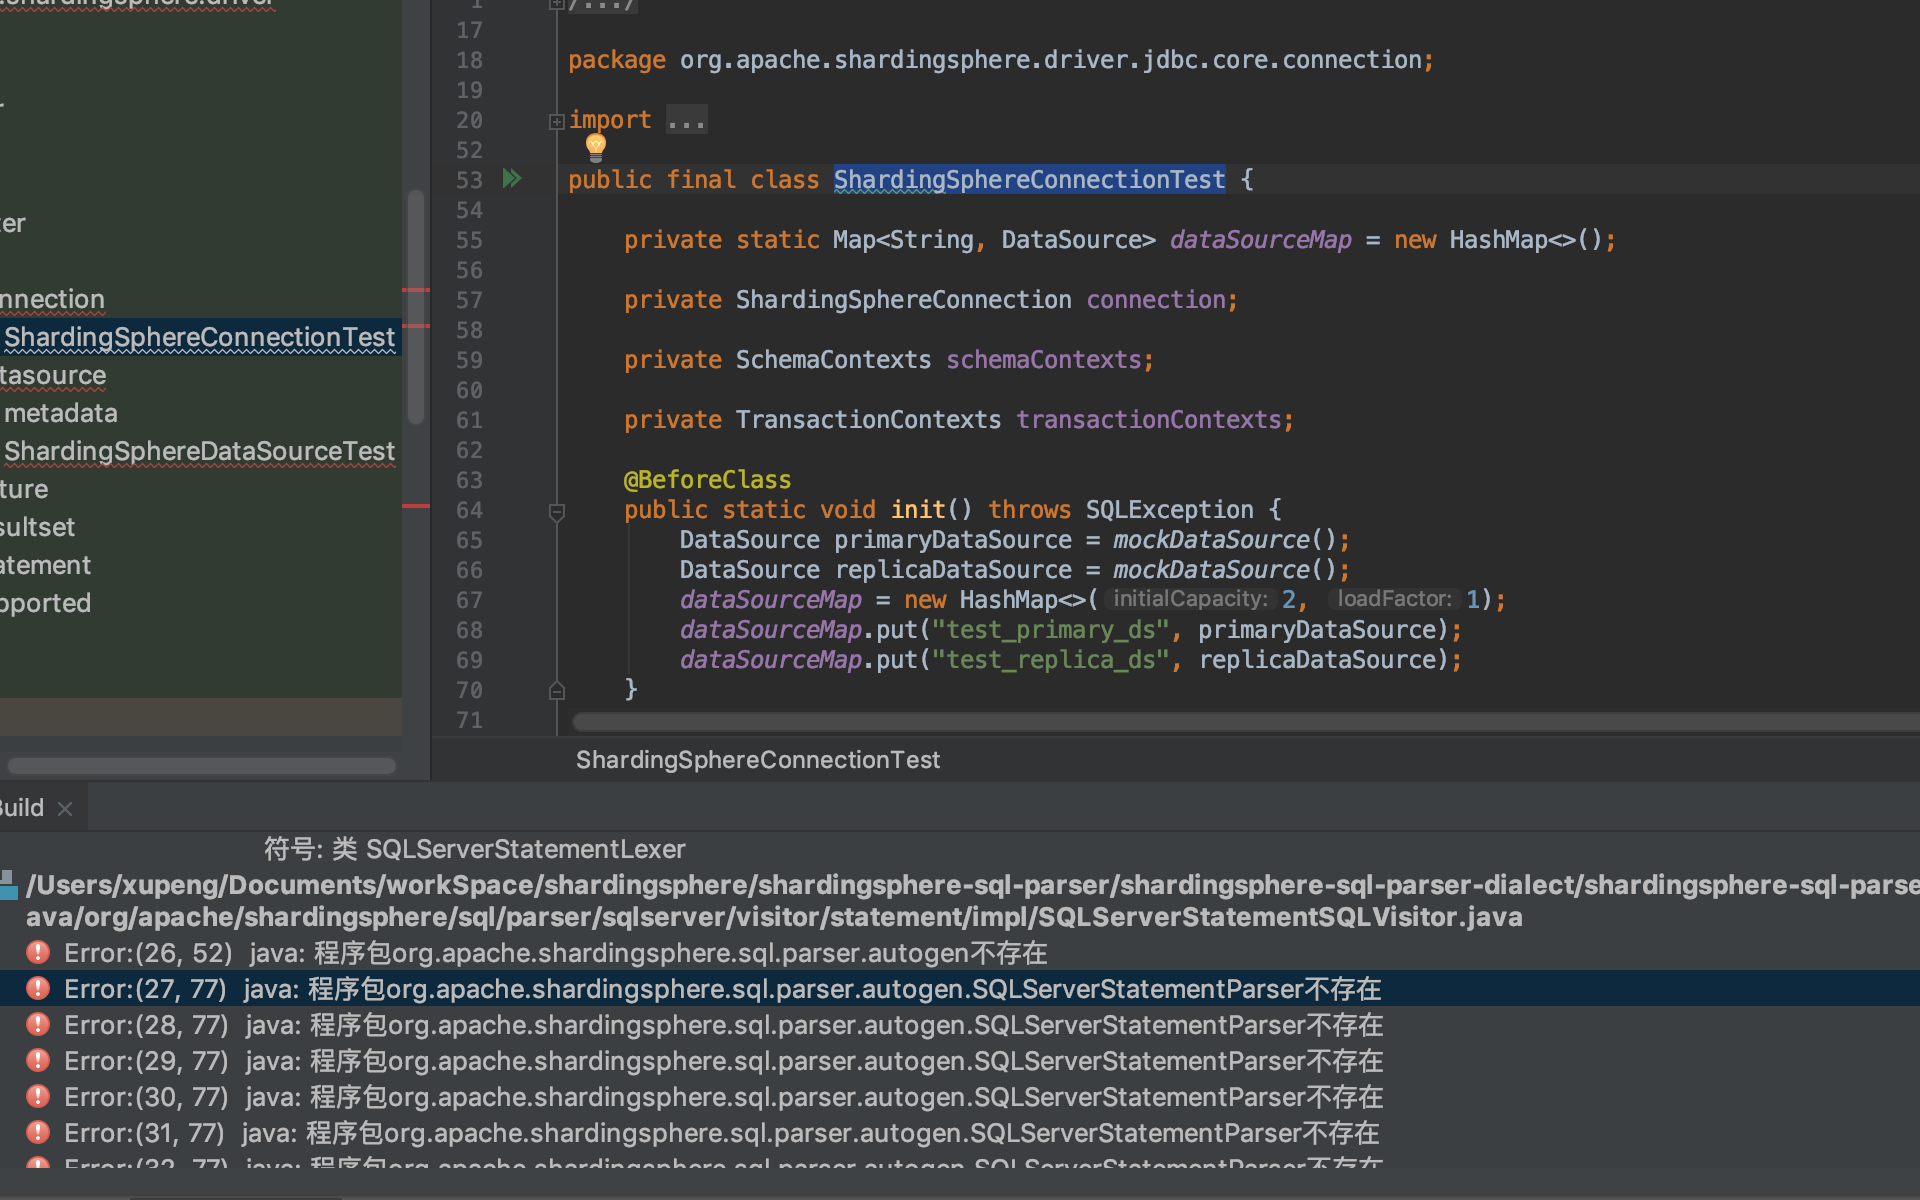Click the fold end marker at line 70
Image resolution: width=1920 pixels, height=1200 pixels.
(557, 690)
